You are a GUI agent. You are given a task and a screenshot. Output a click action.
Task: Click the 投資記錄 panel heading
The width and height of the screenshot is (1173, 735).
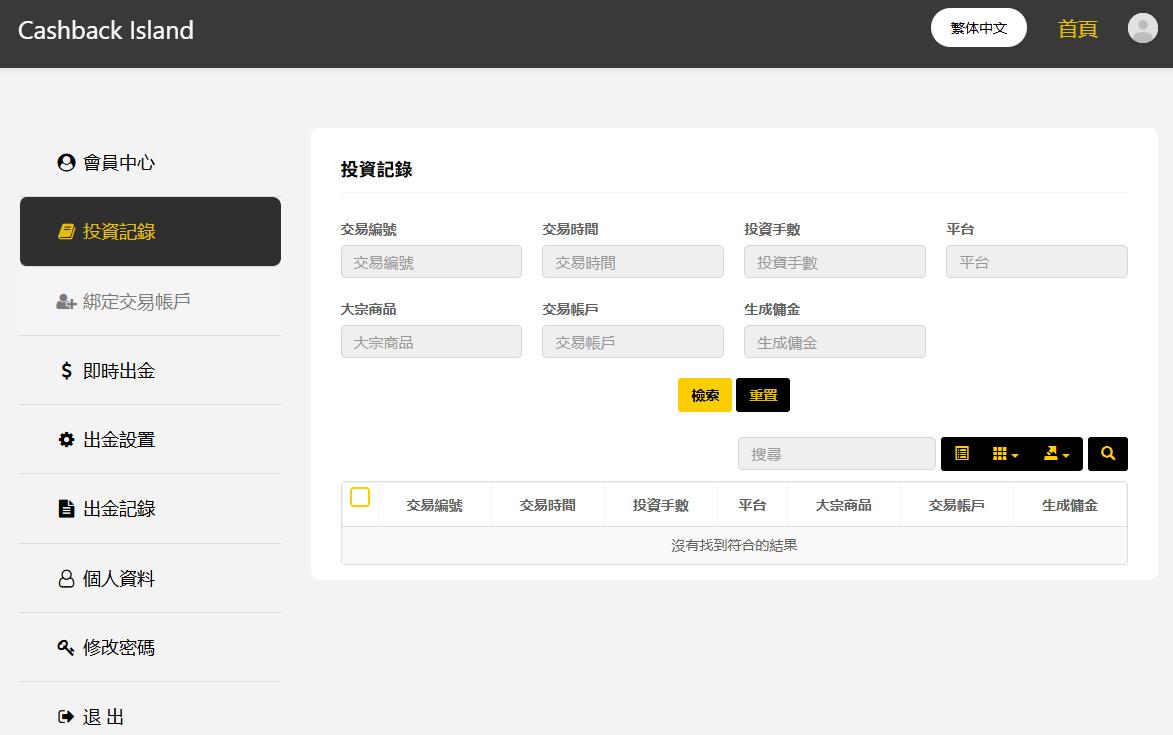pyautogui.click(x=376, y=170)
